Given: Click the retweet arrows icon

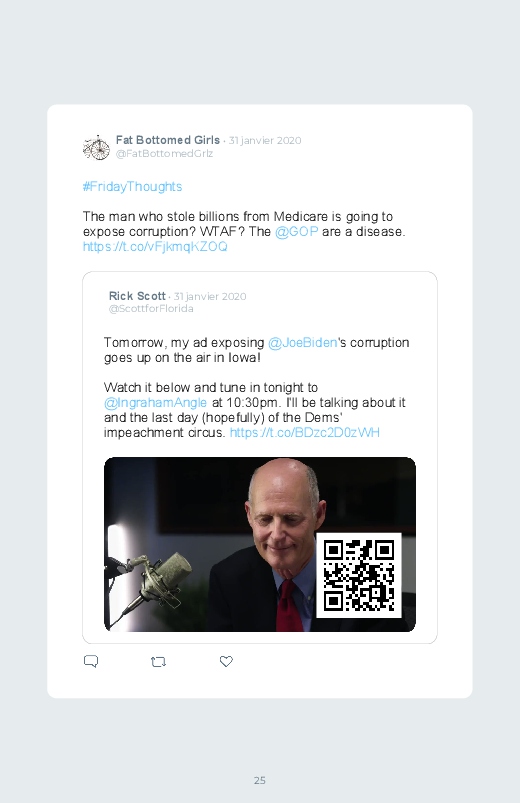Looking at the screenshot, I should [x=158, y=662].
